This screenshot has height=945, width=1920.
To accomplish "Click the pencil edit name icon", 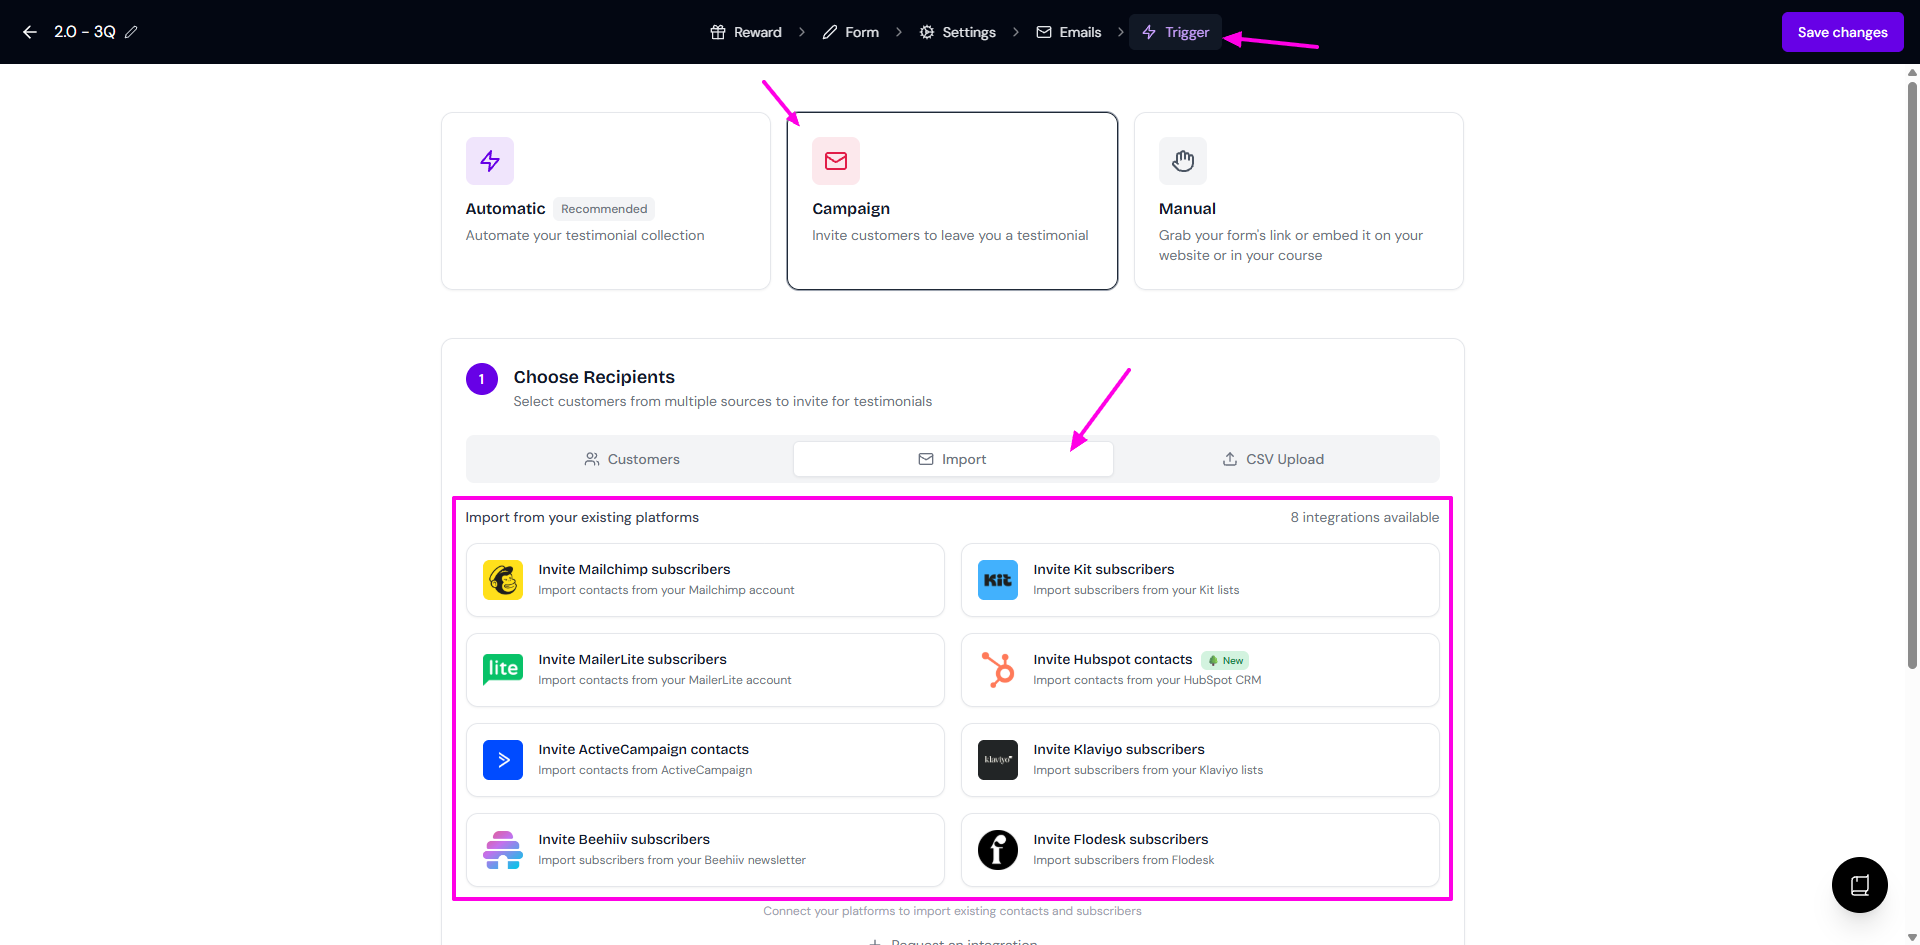I will pos(131,32).
